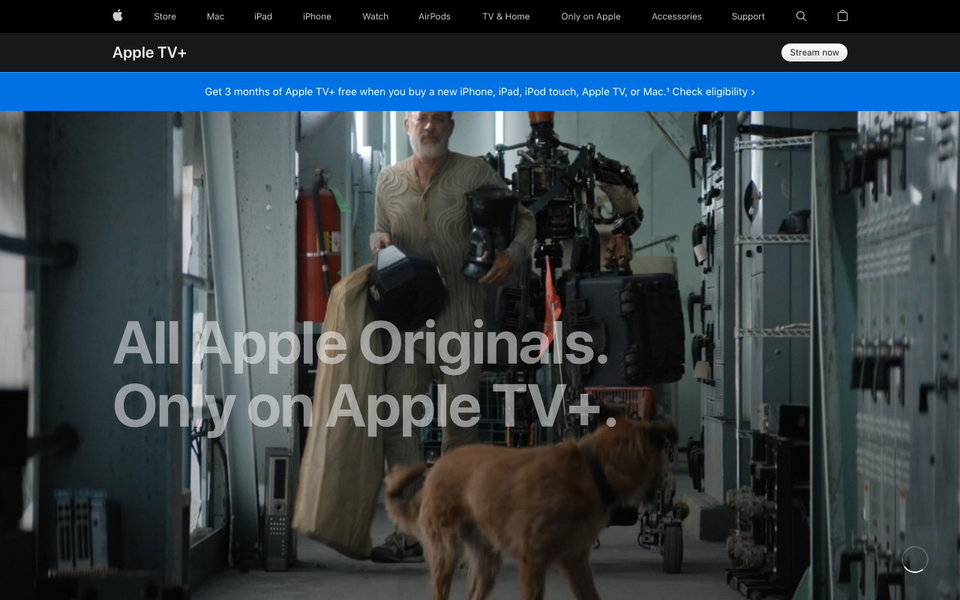Open the Support page link

[x=748, y=17]
